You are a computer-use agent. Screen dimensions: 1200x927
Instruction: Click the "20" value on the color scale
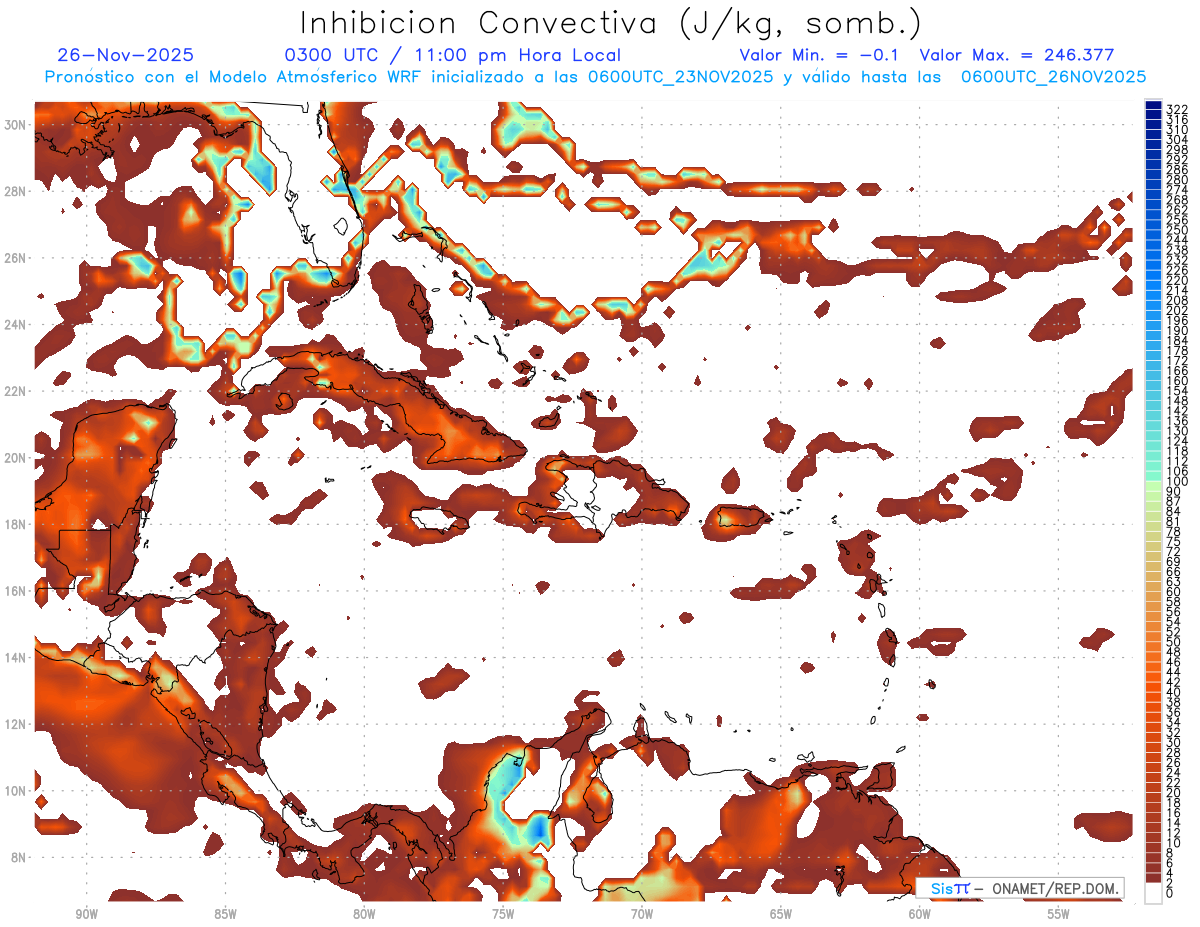click(x=1174, y=793)
